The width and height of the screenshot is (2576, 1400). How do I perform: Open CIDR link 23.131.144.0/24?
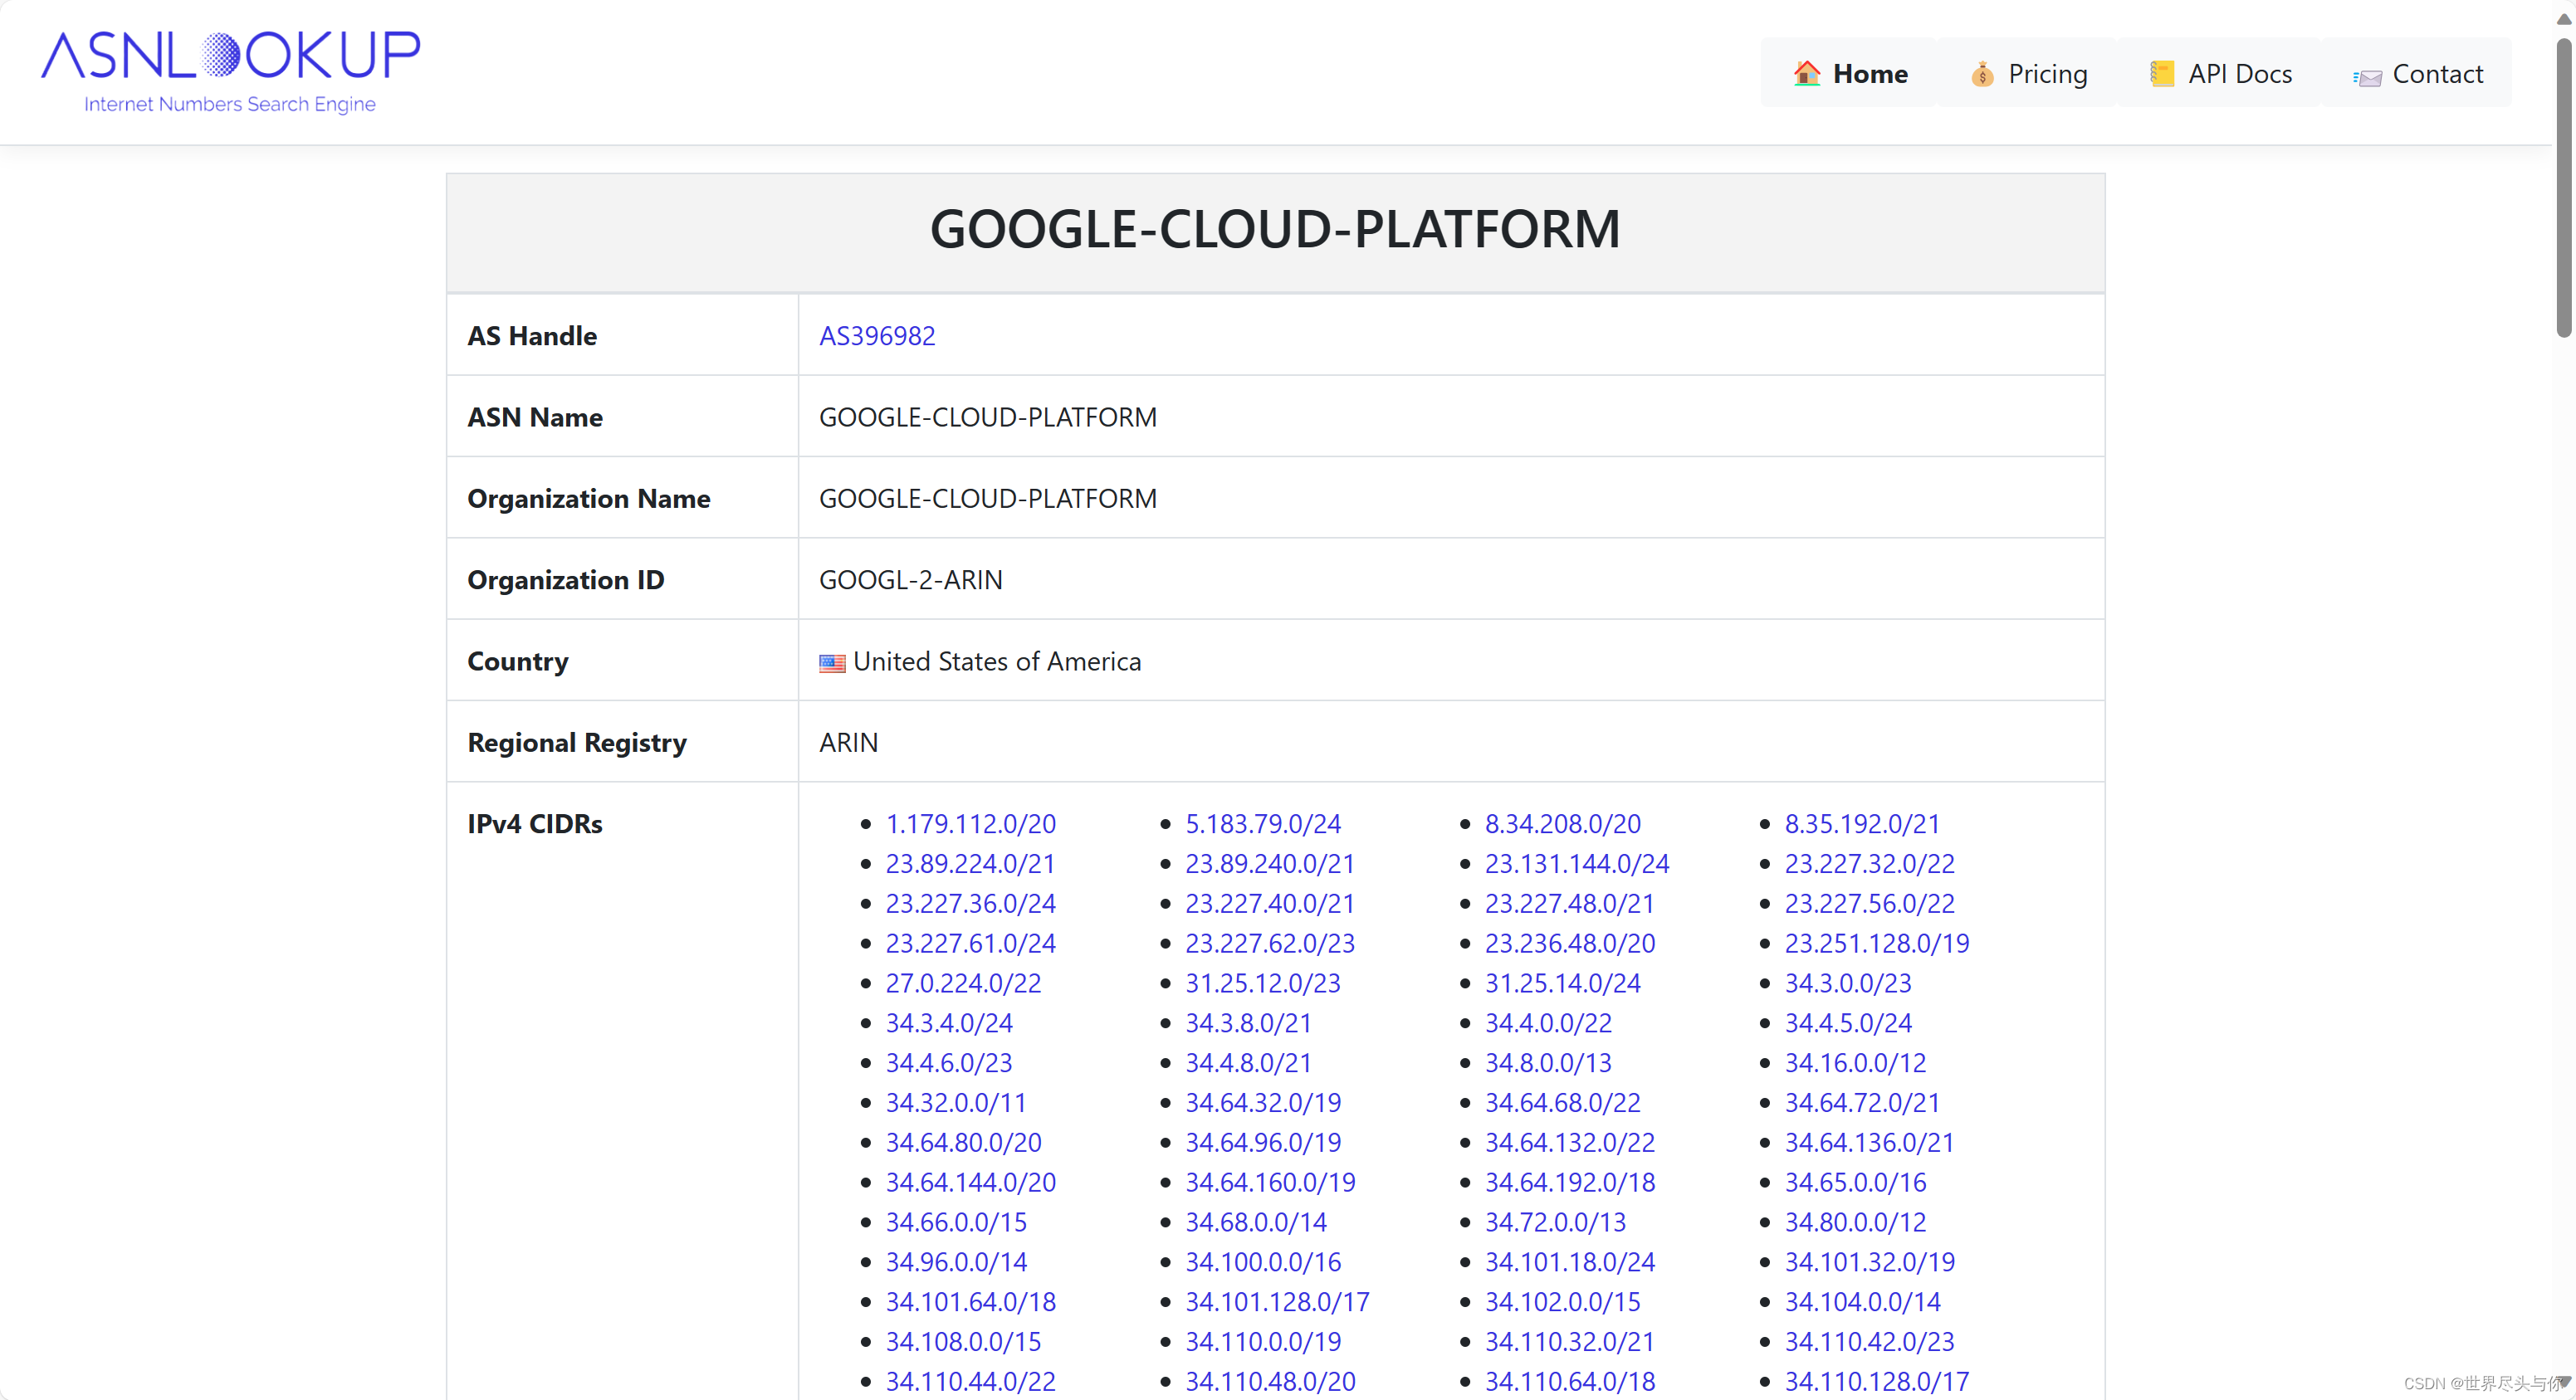point(1577,864)
